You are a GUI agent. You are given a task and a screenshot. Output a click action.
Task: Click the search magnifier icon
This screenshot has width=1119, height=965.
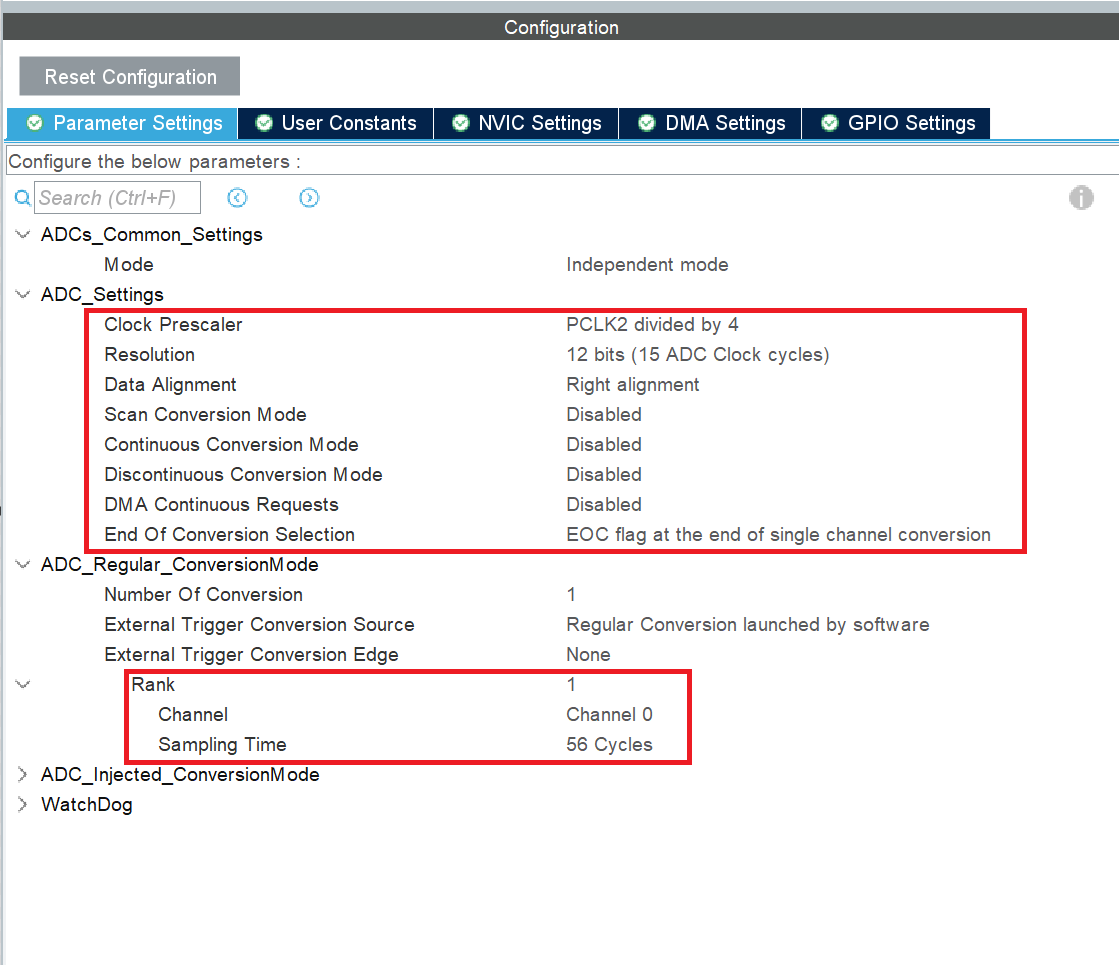(22, 197)
